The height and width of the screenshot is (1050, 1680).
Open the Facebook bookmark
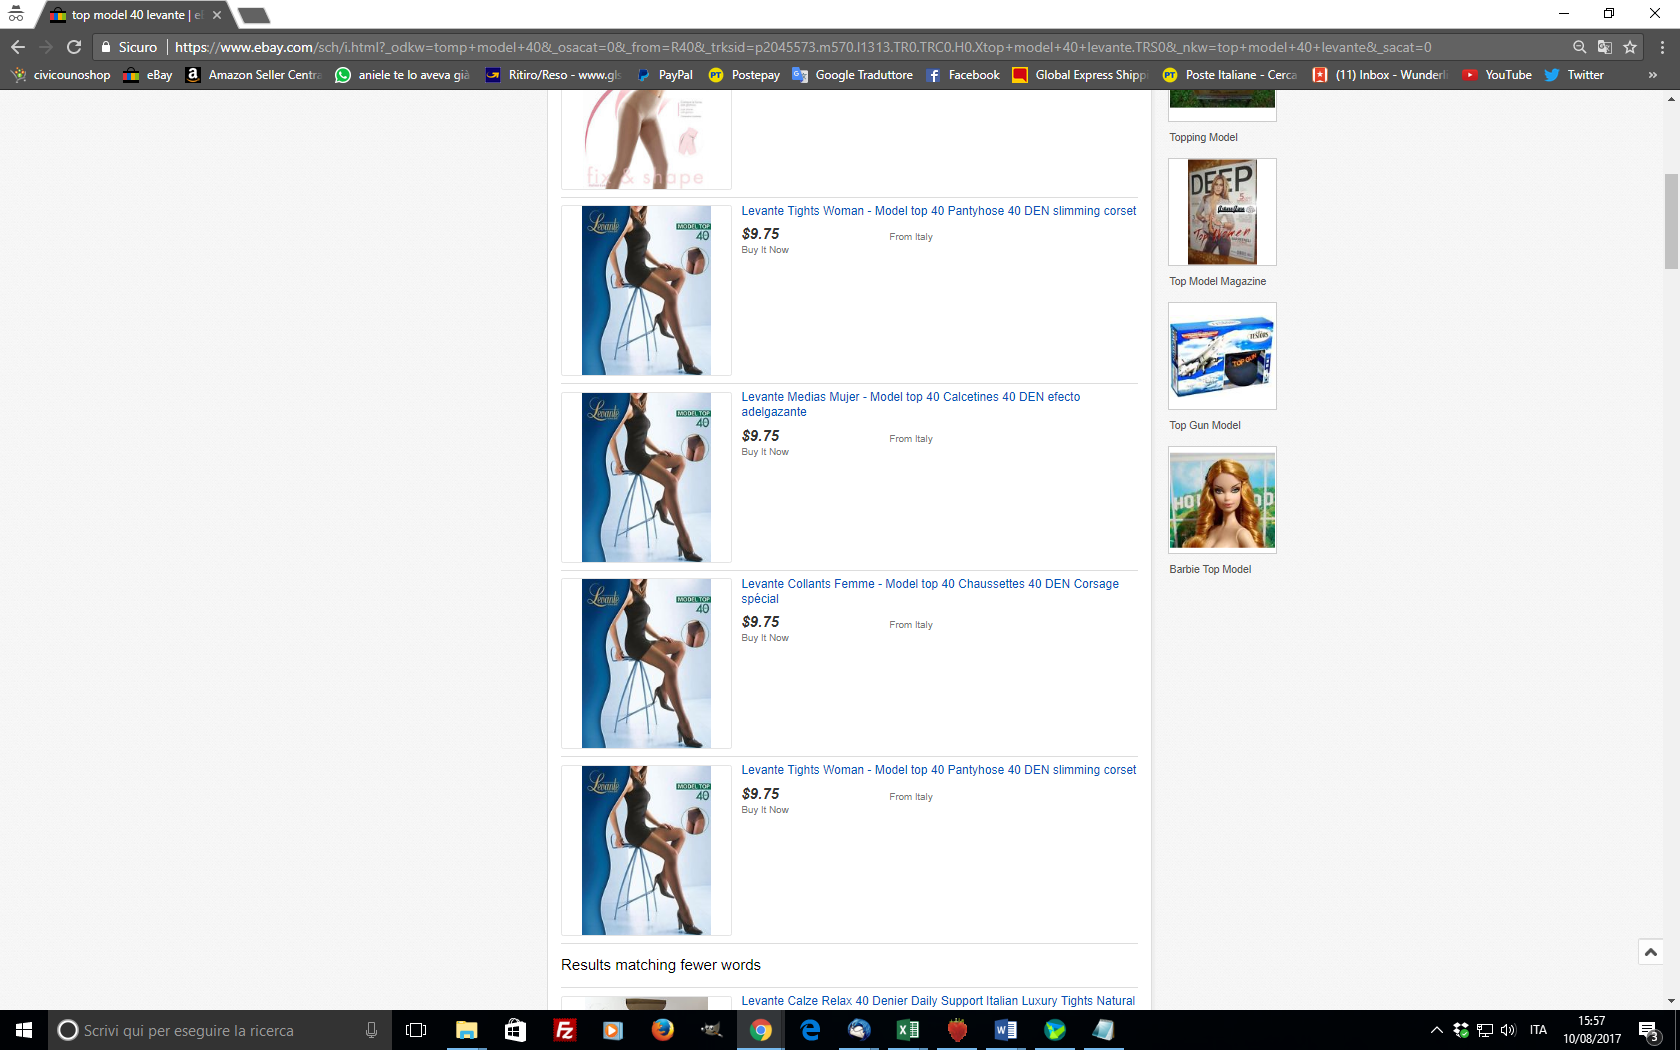pos(962,75)
